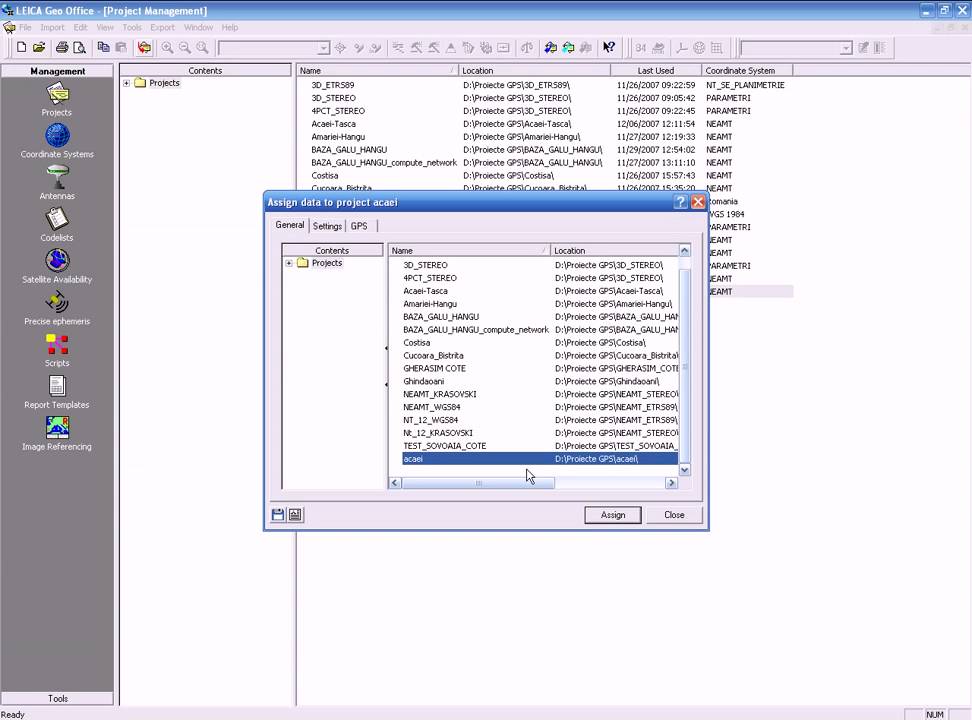972x720 pixels.
Task: Click the dialog horizontal scroll right arrow
Action: (x=671, y=483)
